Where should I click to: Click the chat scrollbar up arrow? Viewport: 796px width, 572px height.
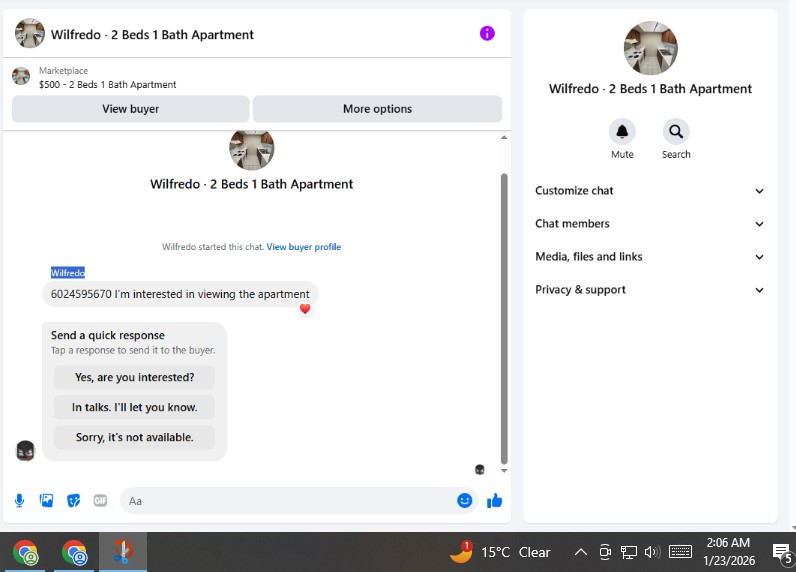click(x=504, y=138)
